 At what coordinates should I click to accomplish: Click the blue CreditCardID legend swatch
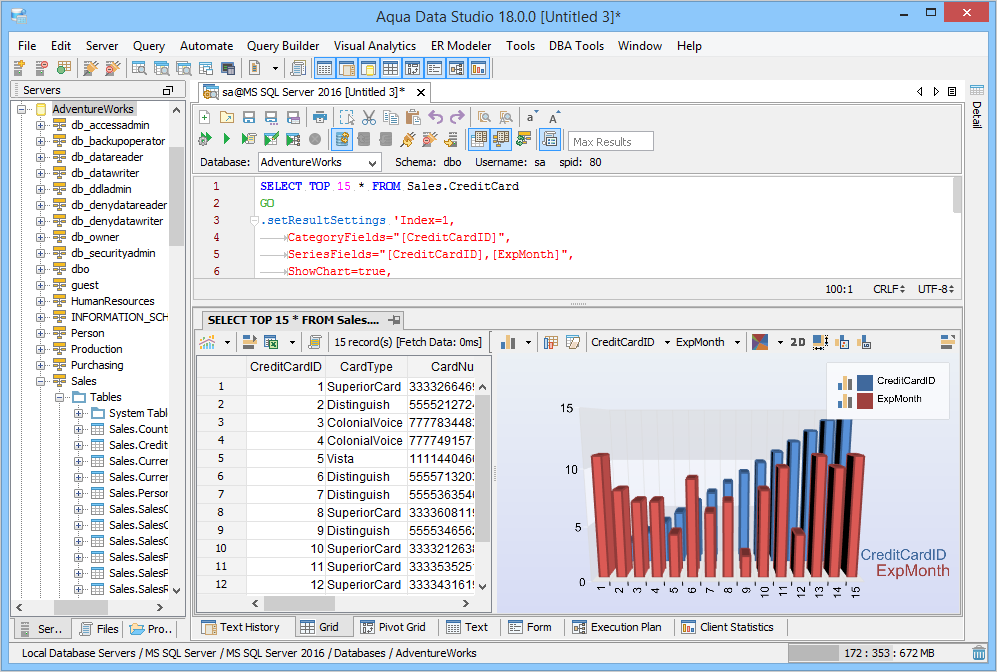864,381
